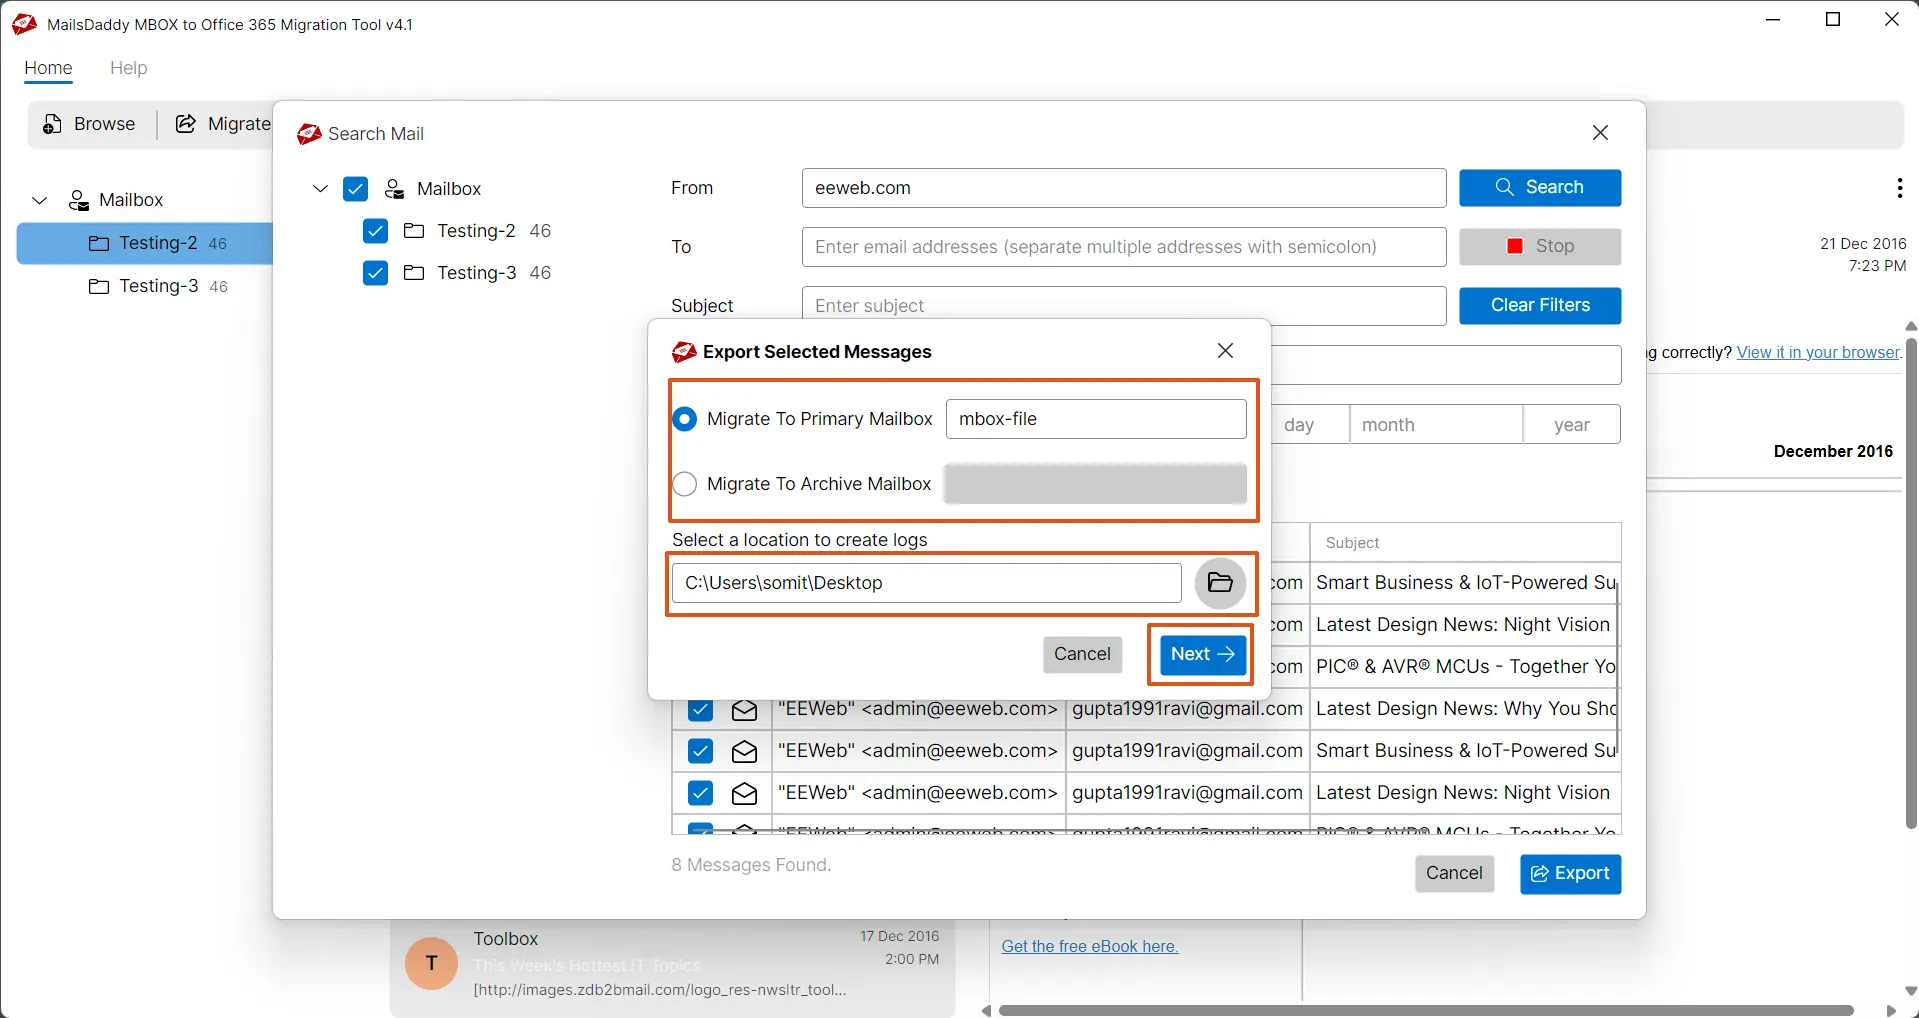
Task: Open the mbox-file format dropdown
Action: pyautogui.click(x=1095, y=418)
